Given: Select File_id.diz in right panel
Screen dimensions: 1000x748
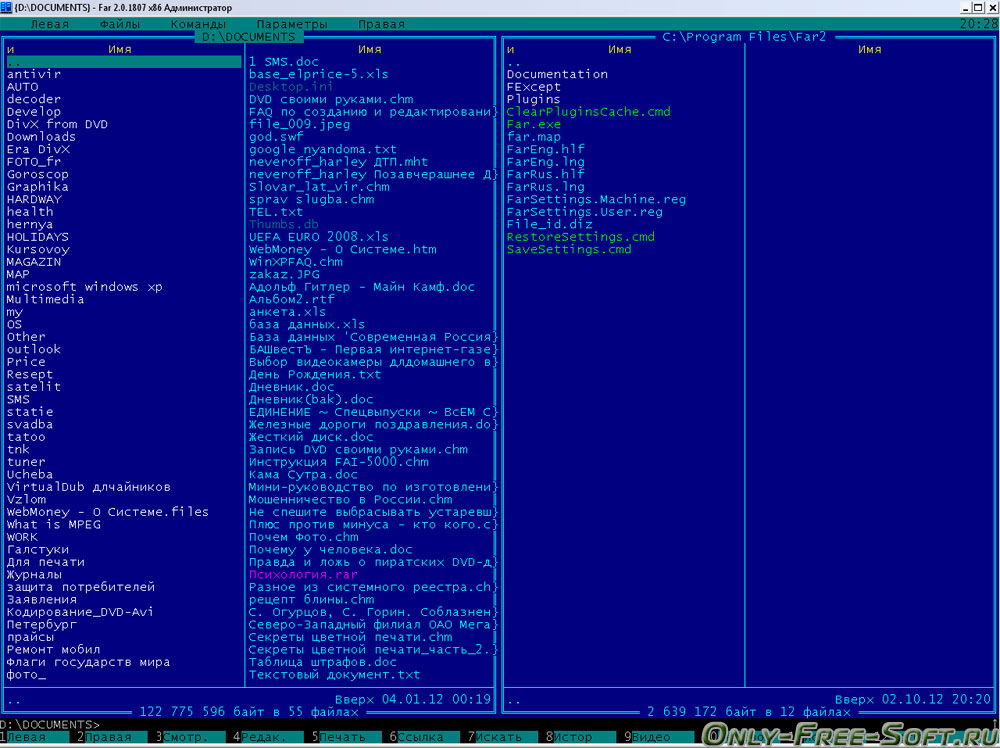Looking at the screenshot, I should [x=549, y=224].
